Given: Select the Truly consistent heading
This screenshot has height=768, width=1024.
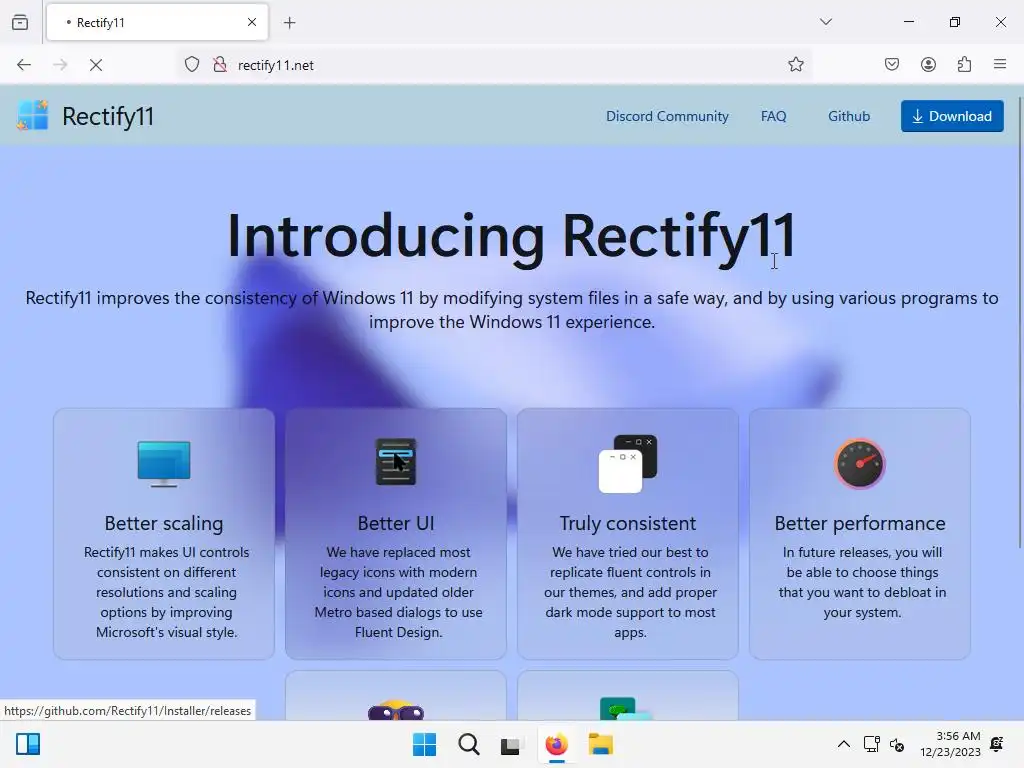Looking at the screenshot, I should (x=628, y=524).
